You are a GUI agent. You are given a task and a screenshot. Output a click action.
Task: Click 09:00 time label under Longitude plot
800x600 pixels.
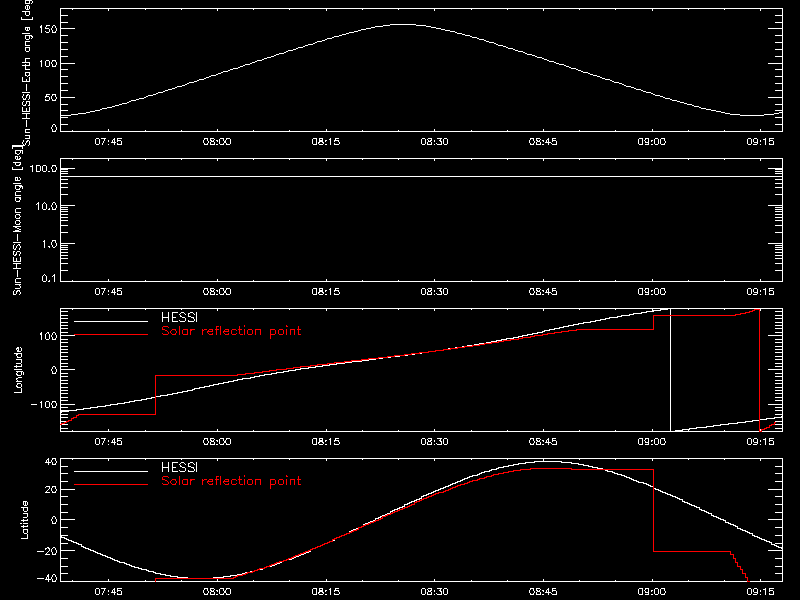point(652,442)
